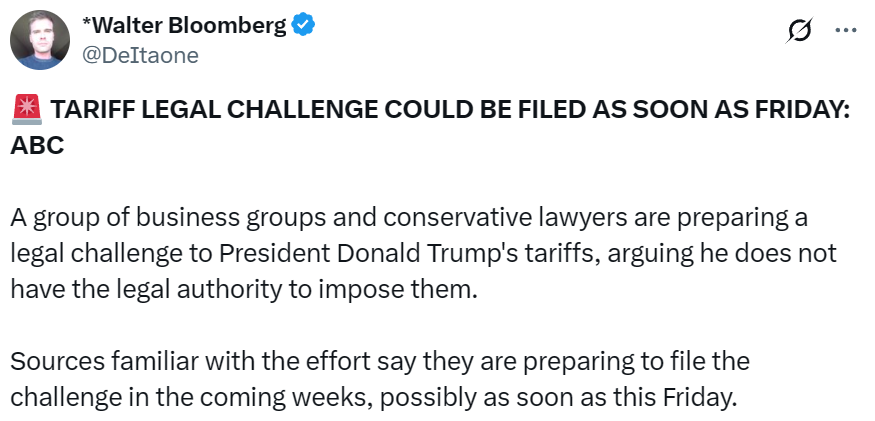875x421 pixels.
Task: Click the red siren emoji
Action: pos(27,111)
